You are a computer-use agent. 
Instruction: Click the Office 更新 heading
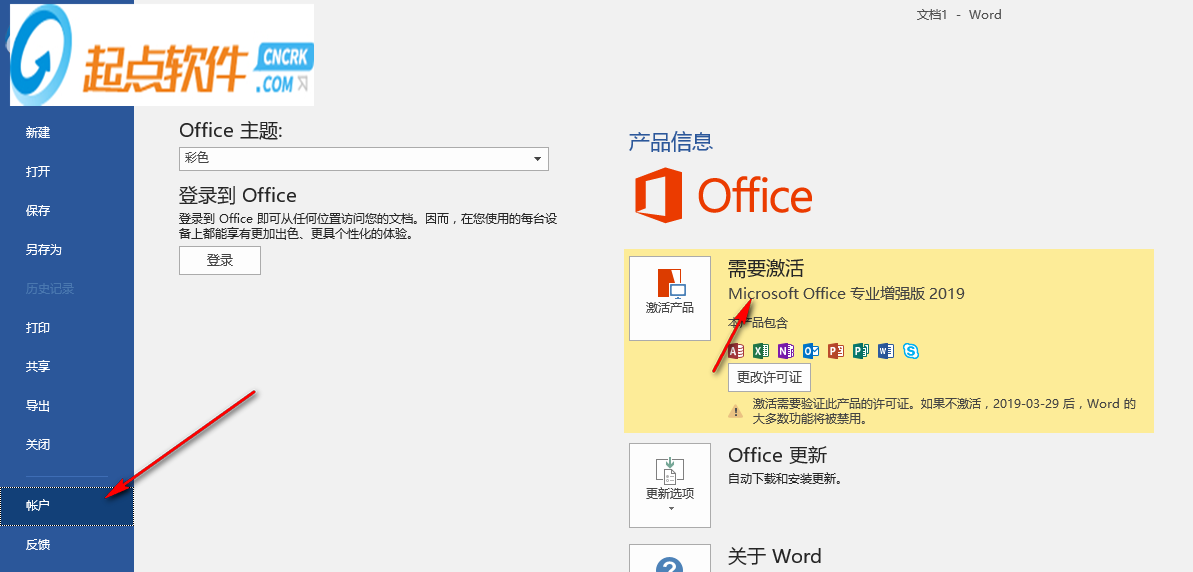pyautogui.click(x=778, y=455)
